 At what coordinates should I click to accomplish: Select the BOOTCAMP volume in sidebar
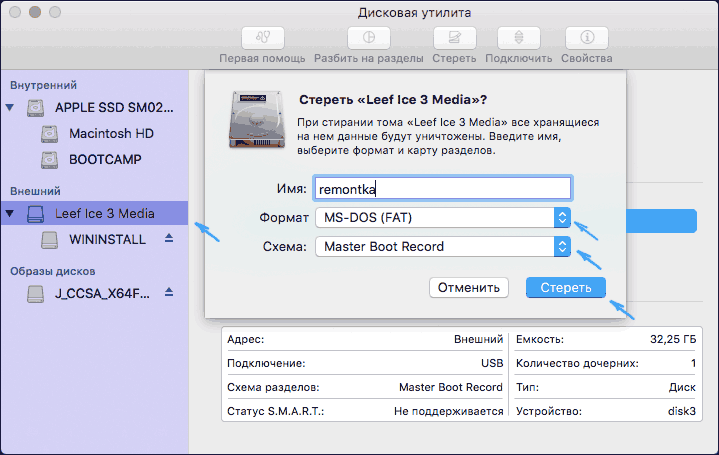click(x=105, y=159)
